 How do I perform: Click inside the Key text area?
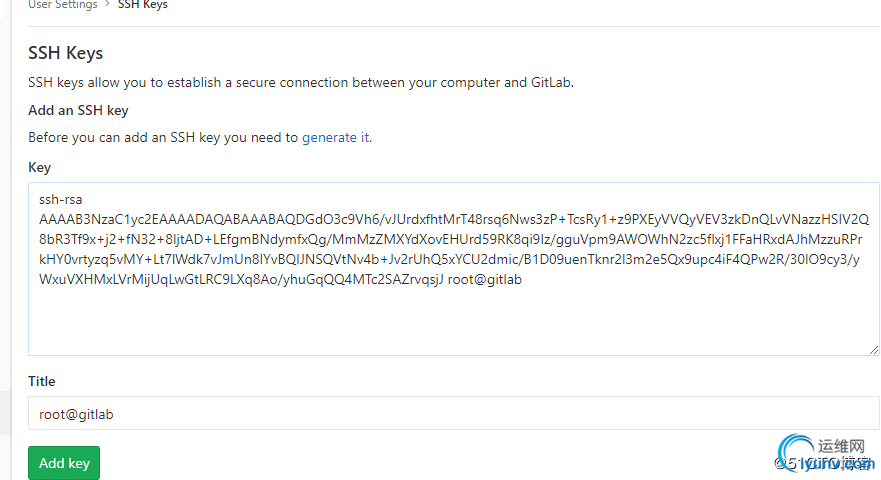(454, 269)
